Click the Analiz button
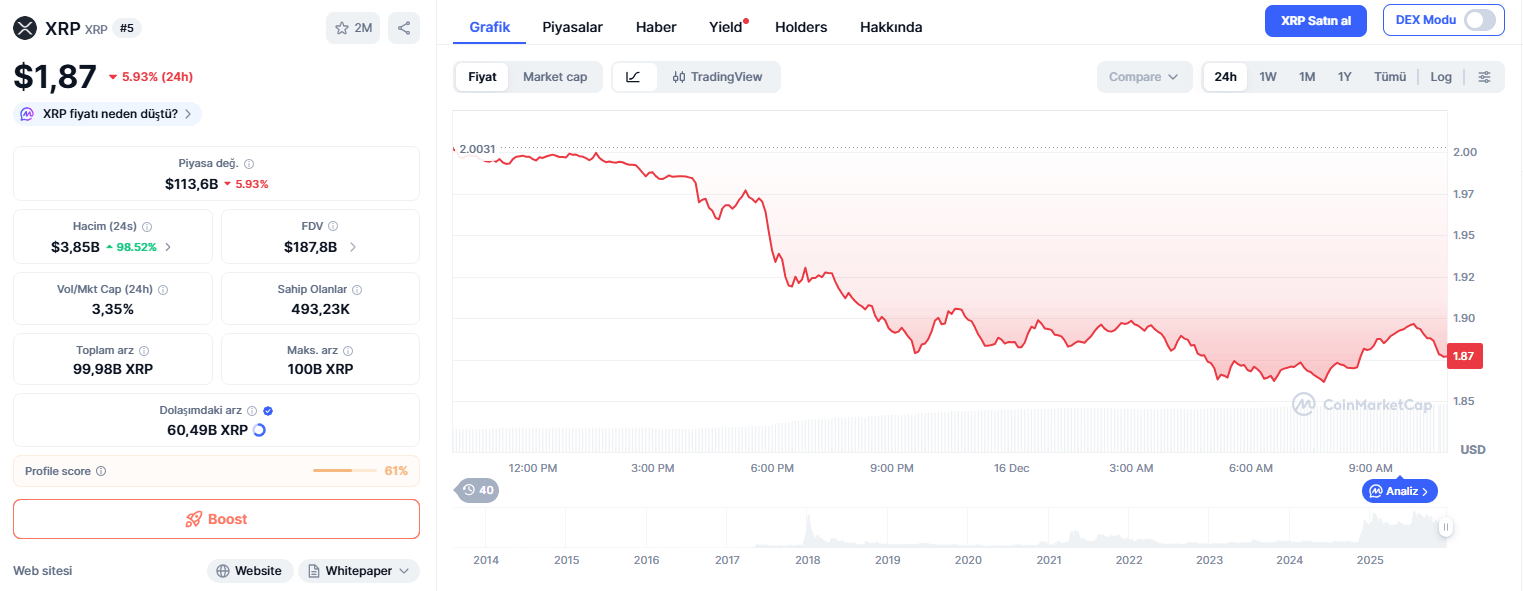The image size is (1523, 591). point(1400,491)
